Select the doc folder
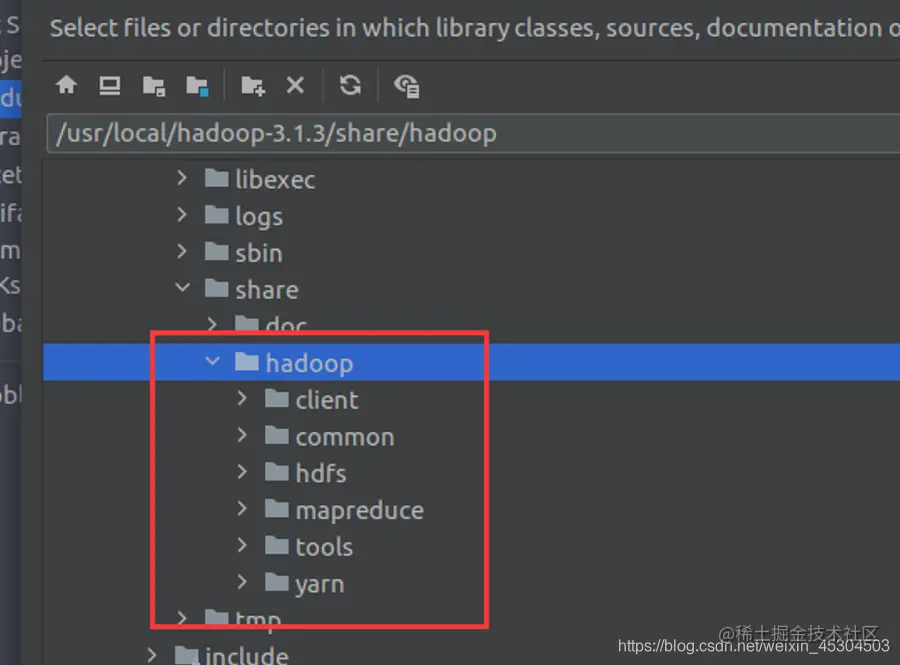 pos(271,325)
